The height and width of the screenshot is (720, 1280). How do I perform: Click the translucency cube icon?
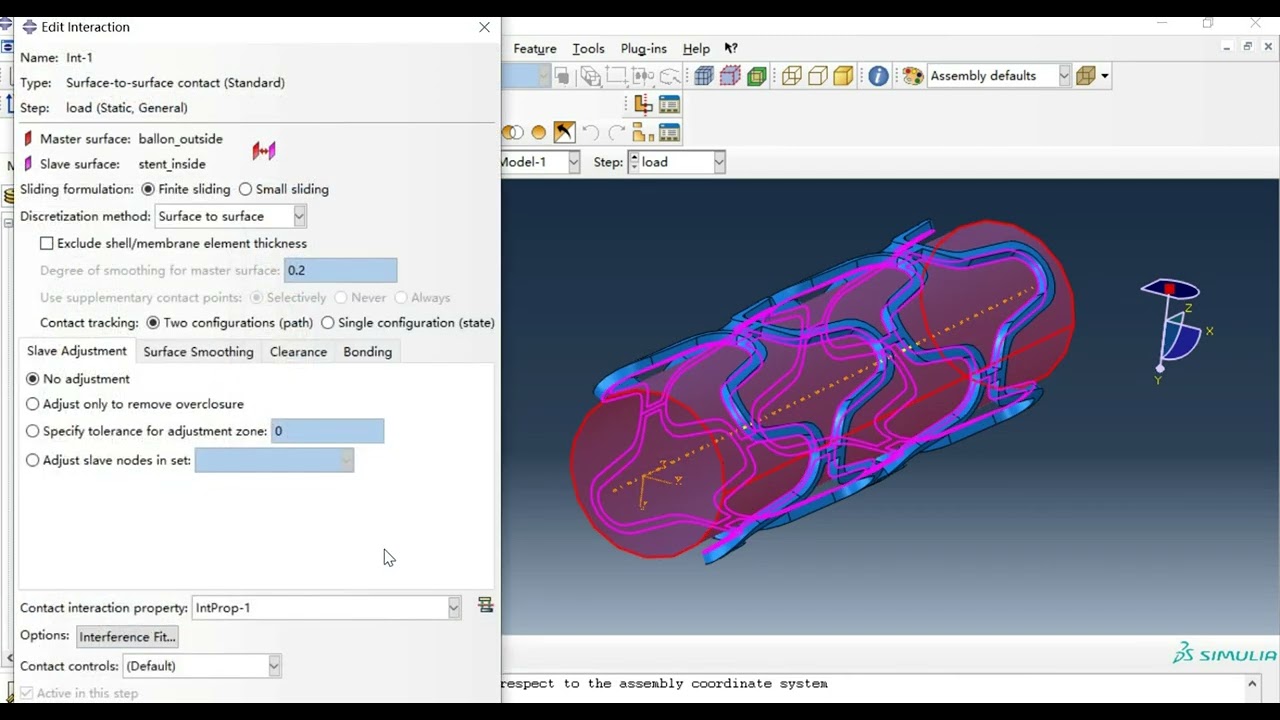click(1087, 76)
